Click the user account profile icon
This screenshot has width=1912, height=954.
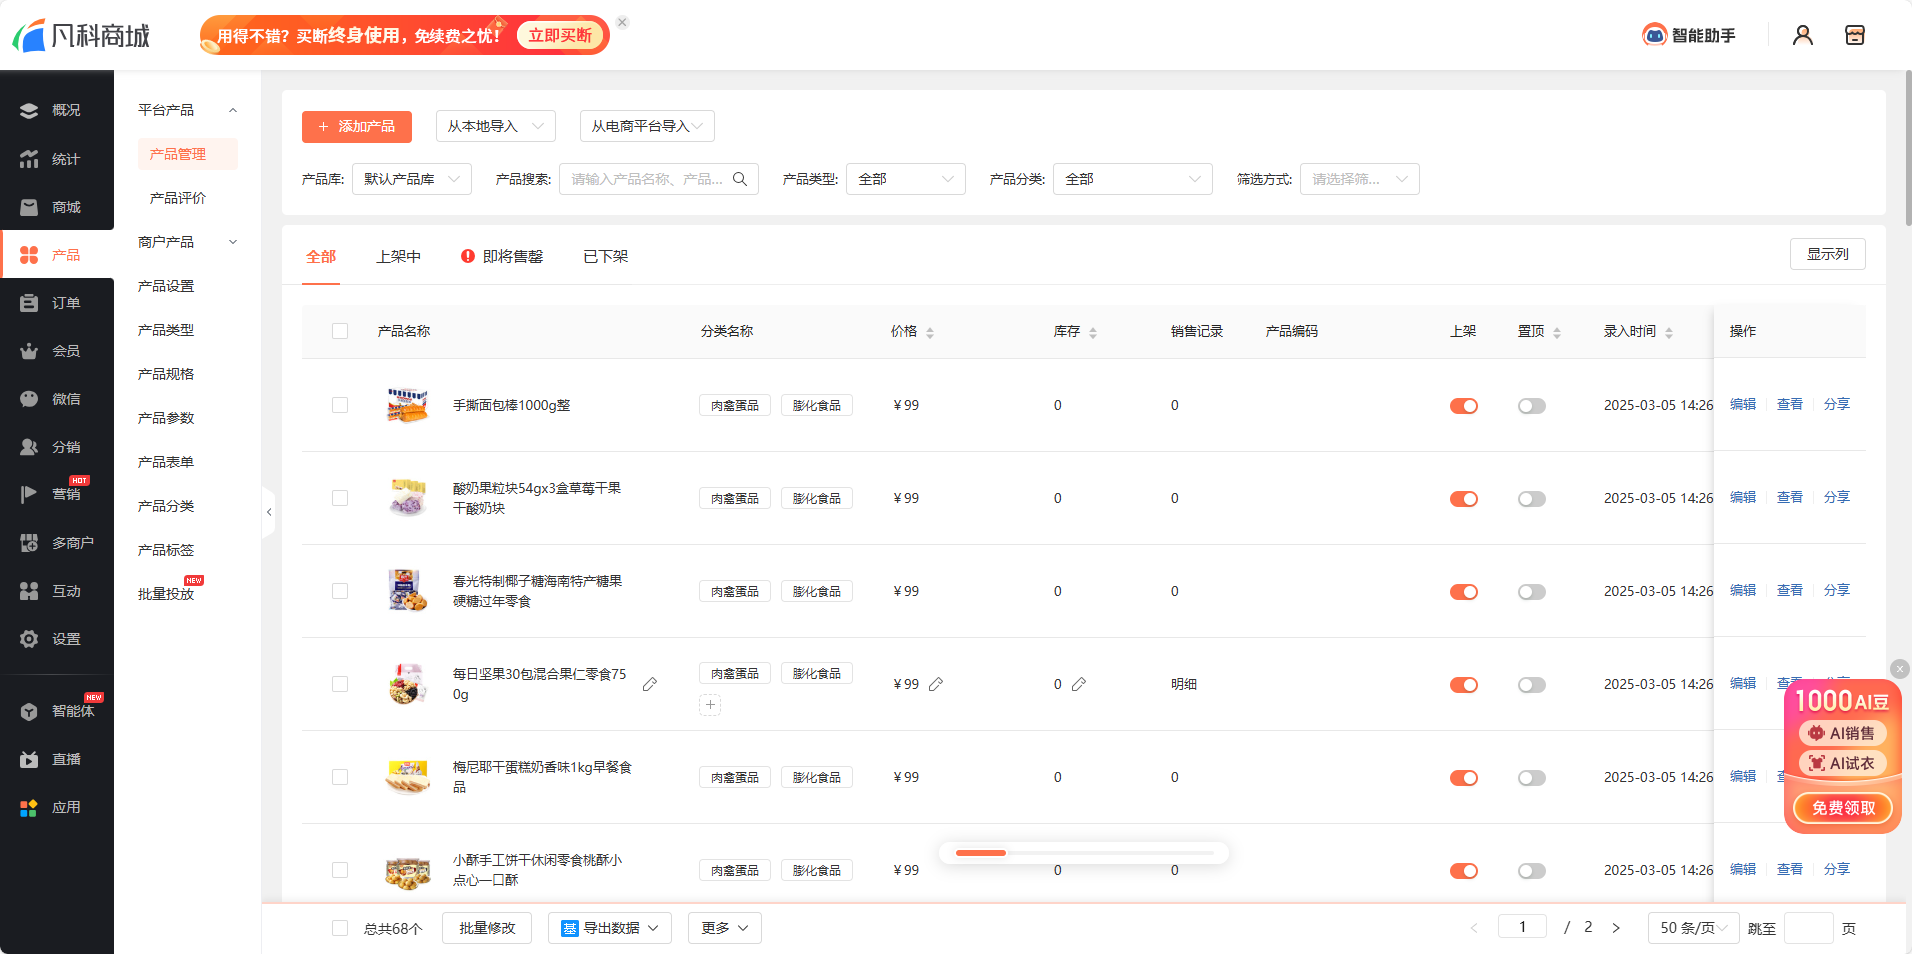coord(1802,35)
